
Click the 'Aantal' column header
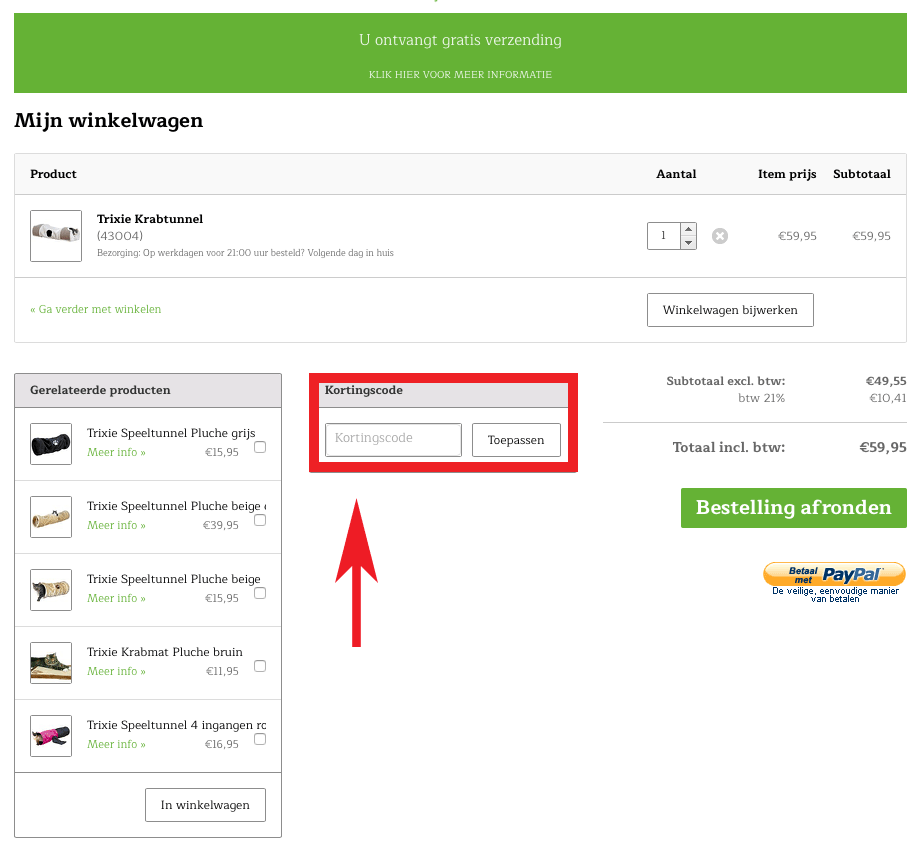pyautogui.click(x=676, y=174)
